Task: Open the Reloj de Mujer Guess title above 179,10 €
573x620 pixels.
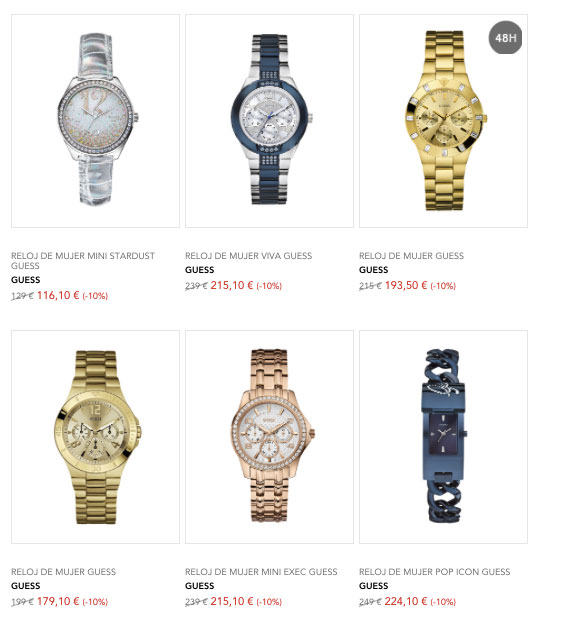Action: [63, 572]
